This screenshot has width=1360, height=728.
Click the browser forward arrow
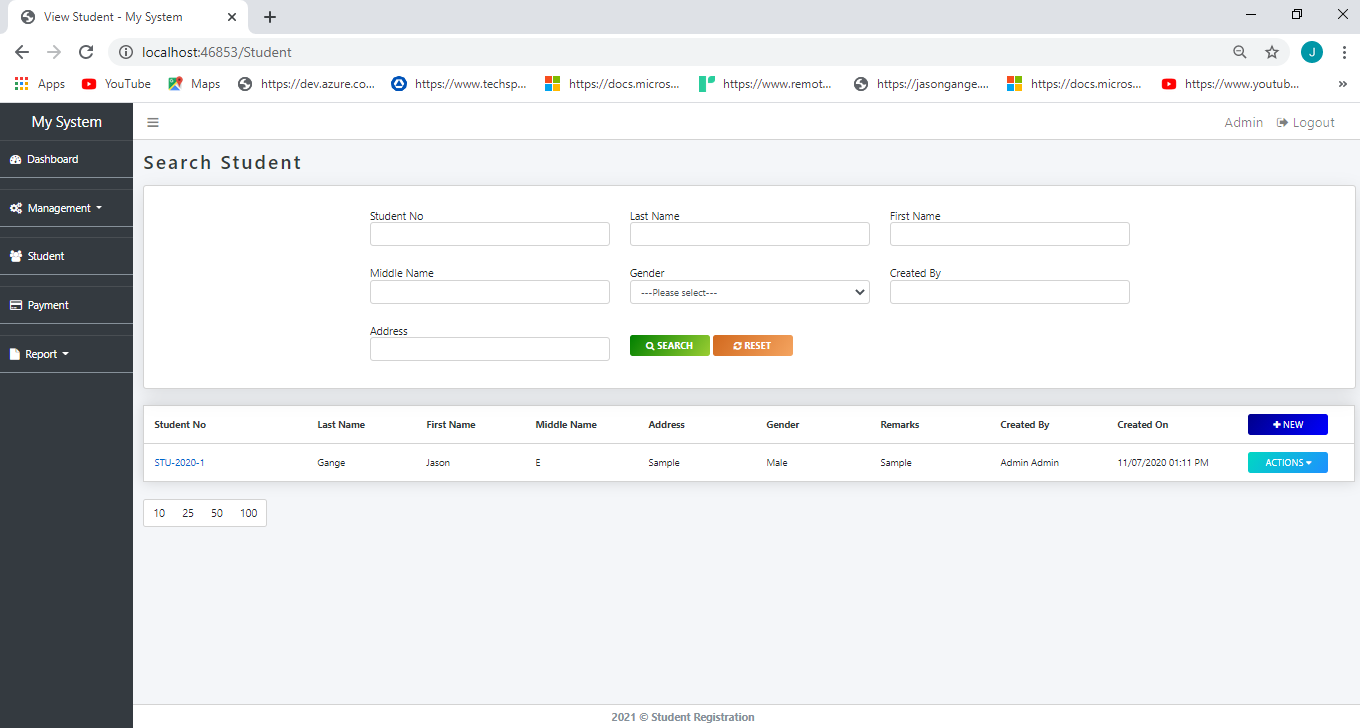[x=54, y=52]
